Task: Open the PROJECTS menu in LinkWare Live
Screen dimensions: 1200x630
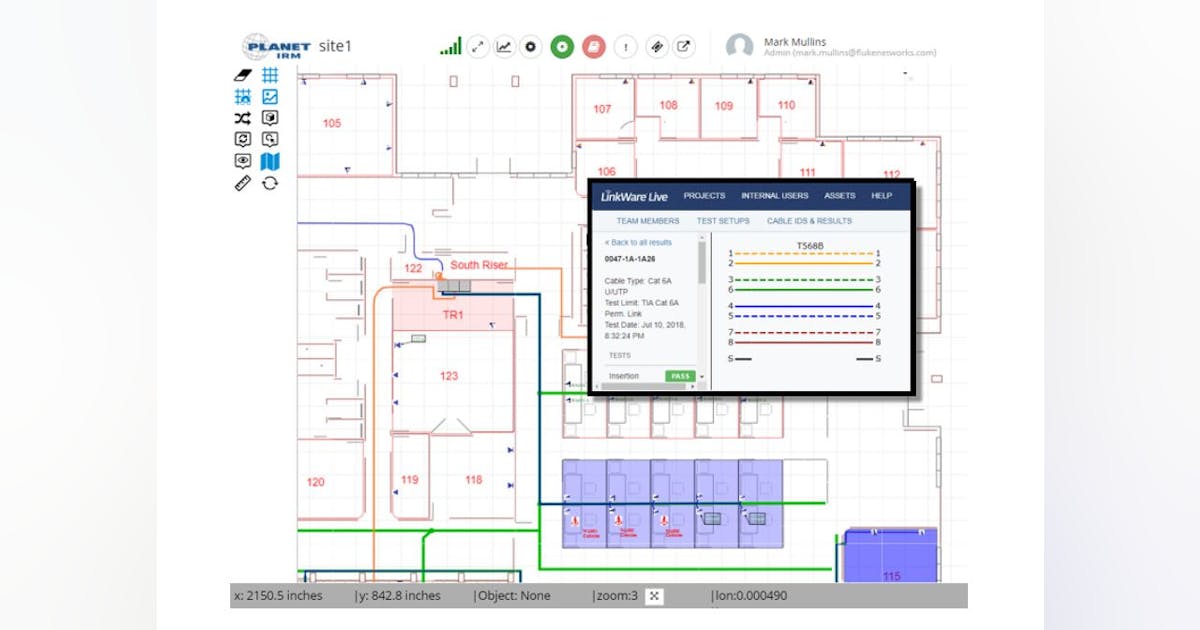Action: tap(704, 196)
